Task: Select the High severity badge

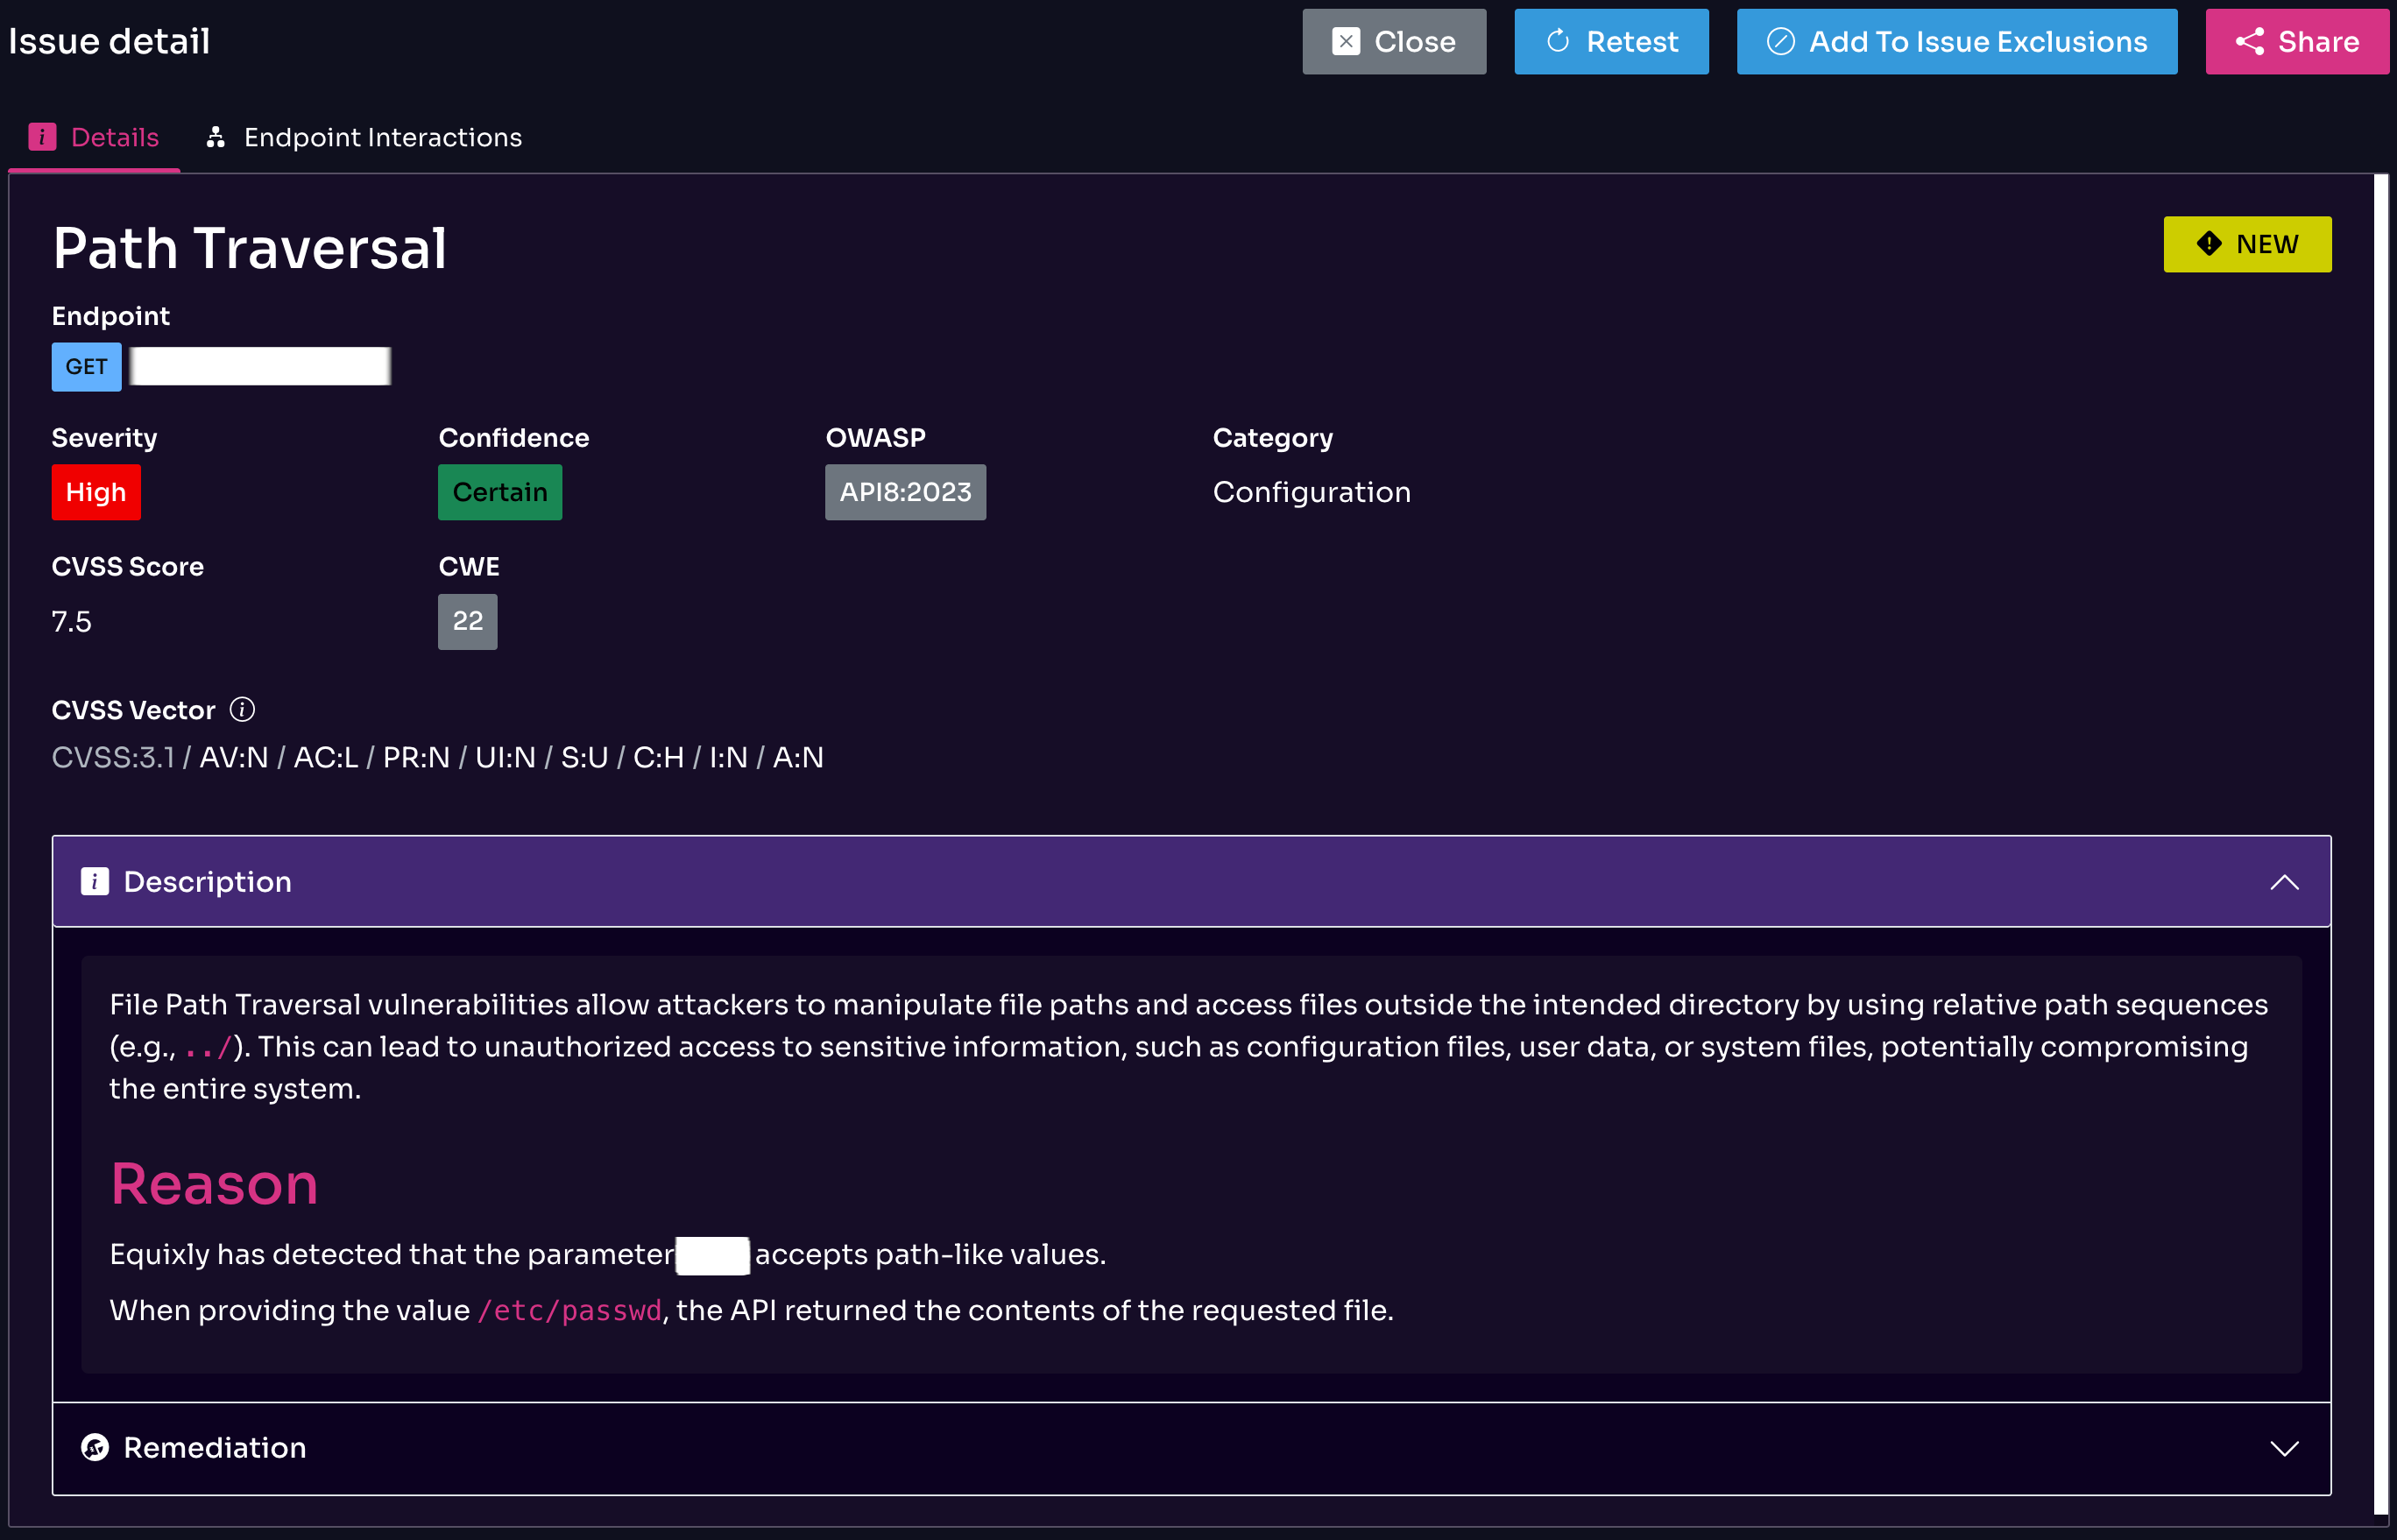Action: pyautogui.click(x=95, y=492)
